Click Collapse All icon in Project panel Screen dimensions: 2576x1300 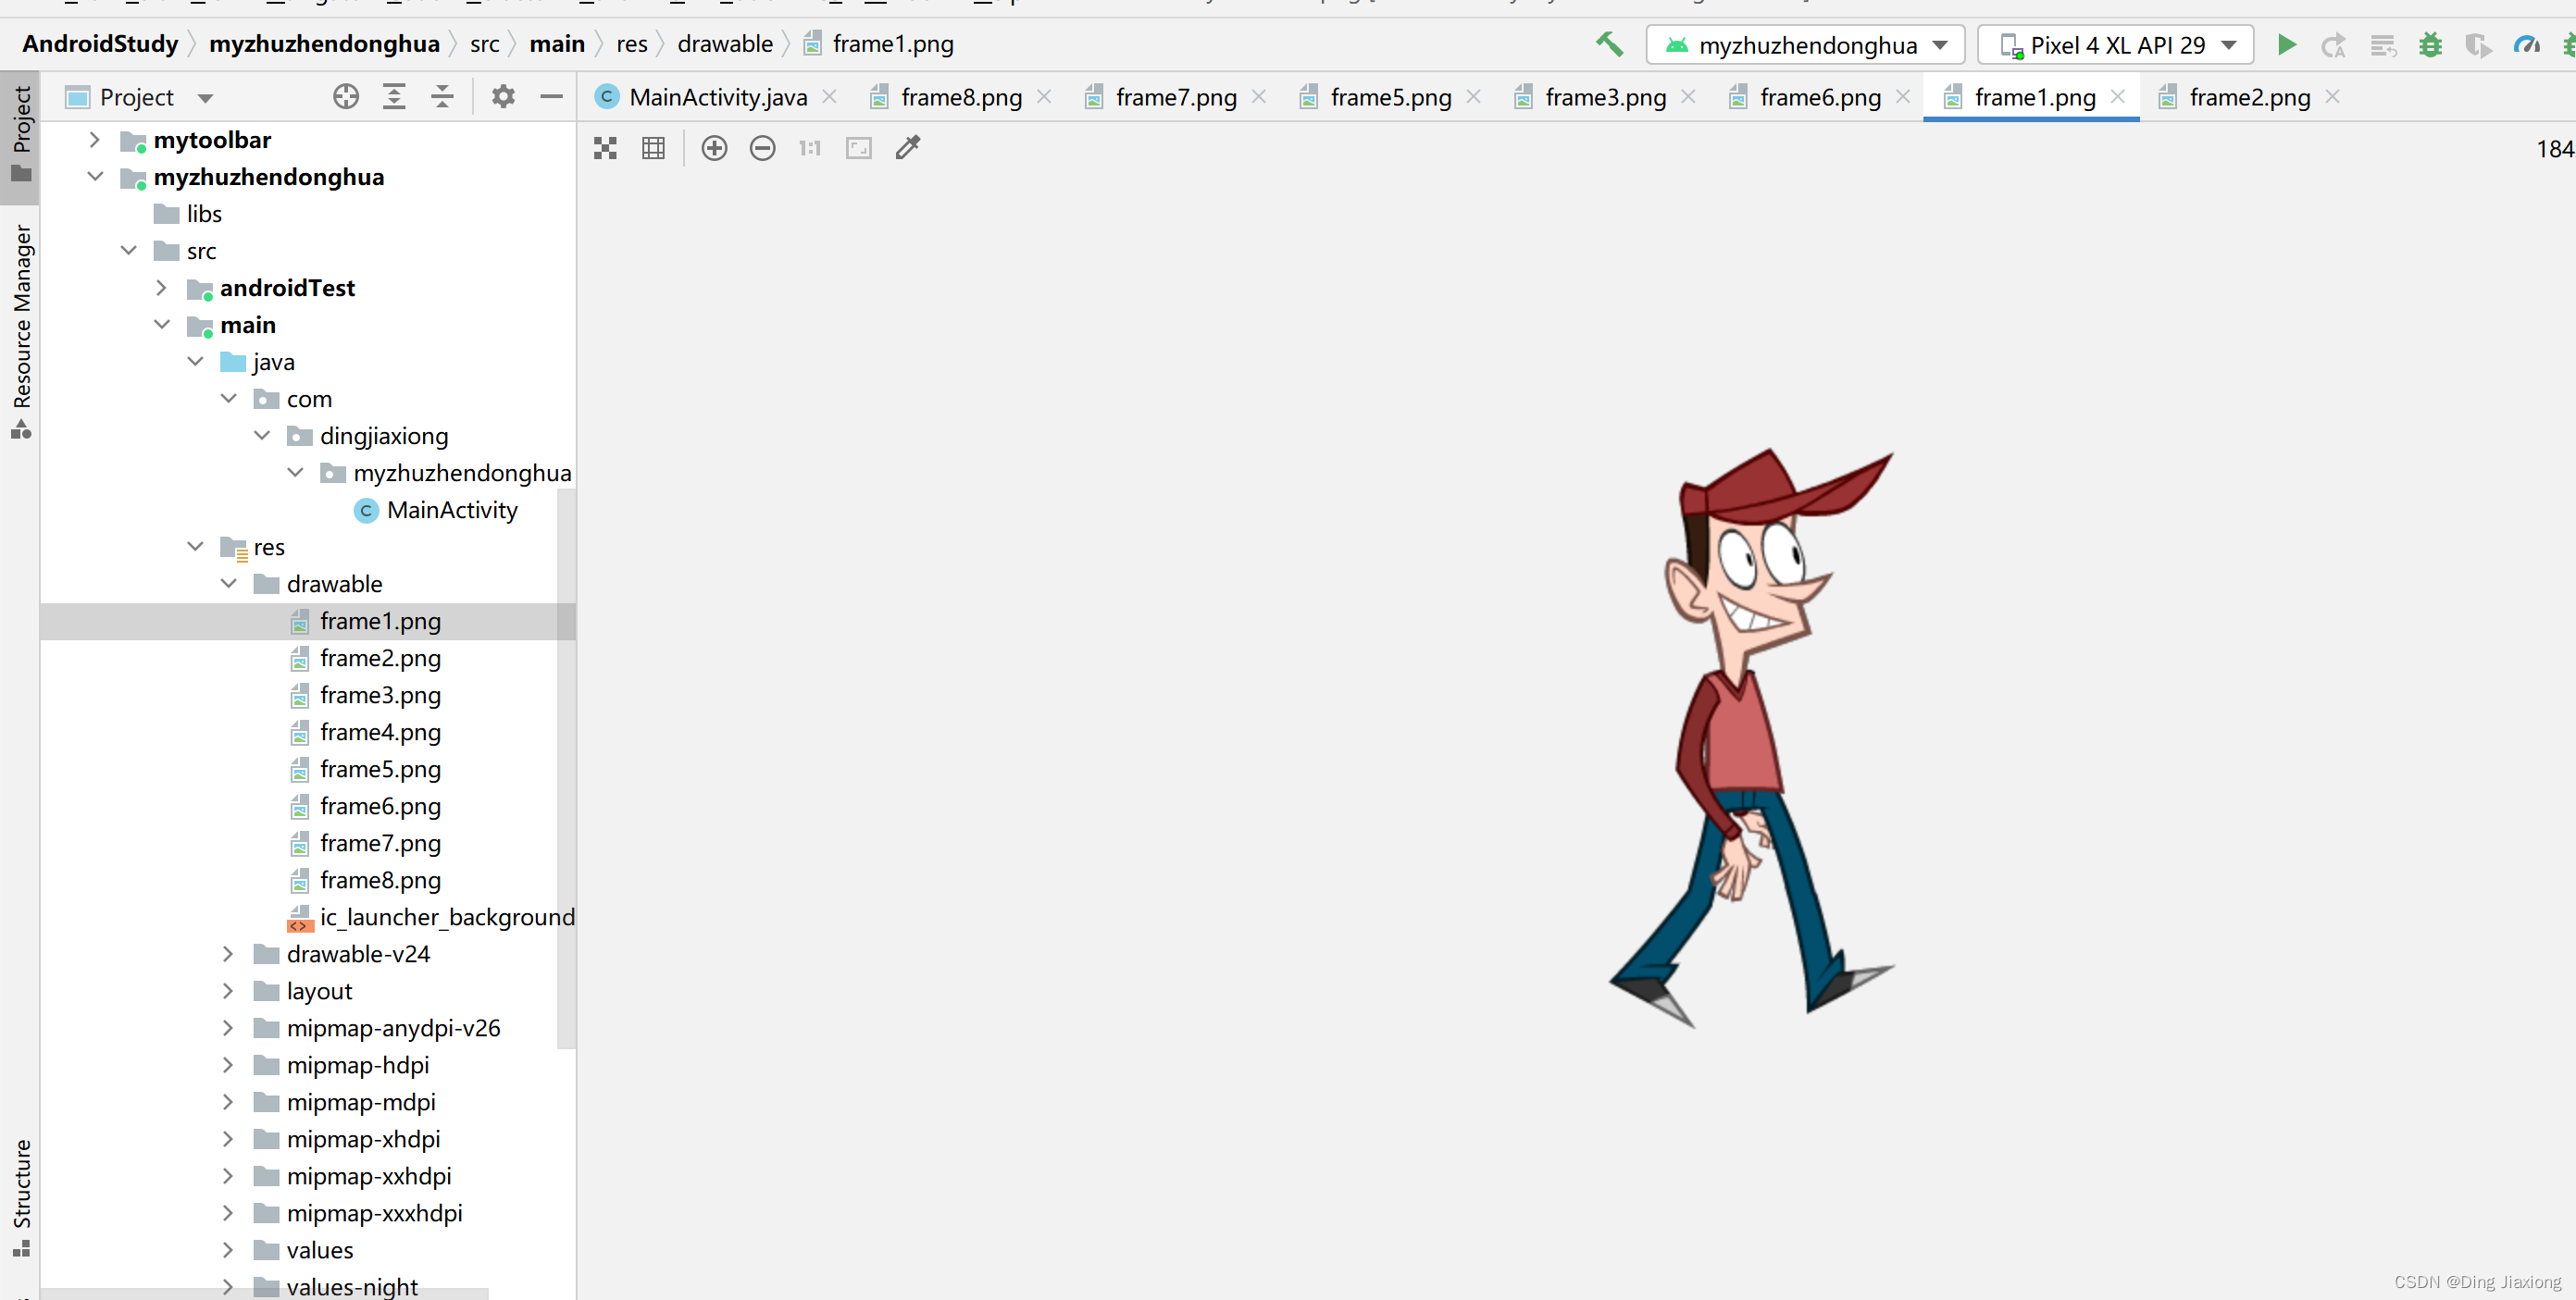(442, 97)
